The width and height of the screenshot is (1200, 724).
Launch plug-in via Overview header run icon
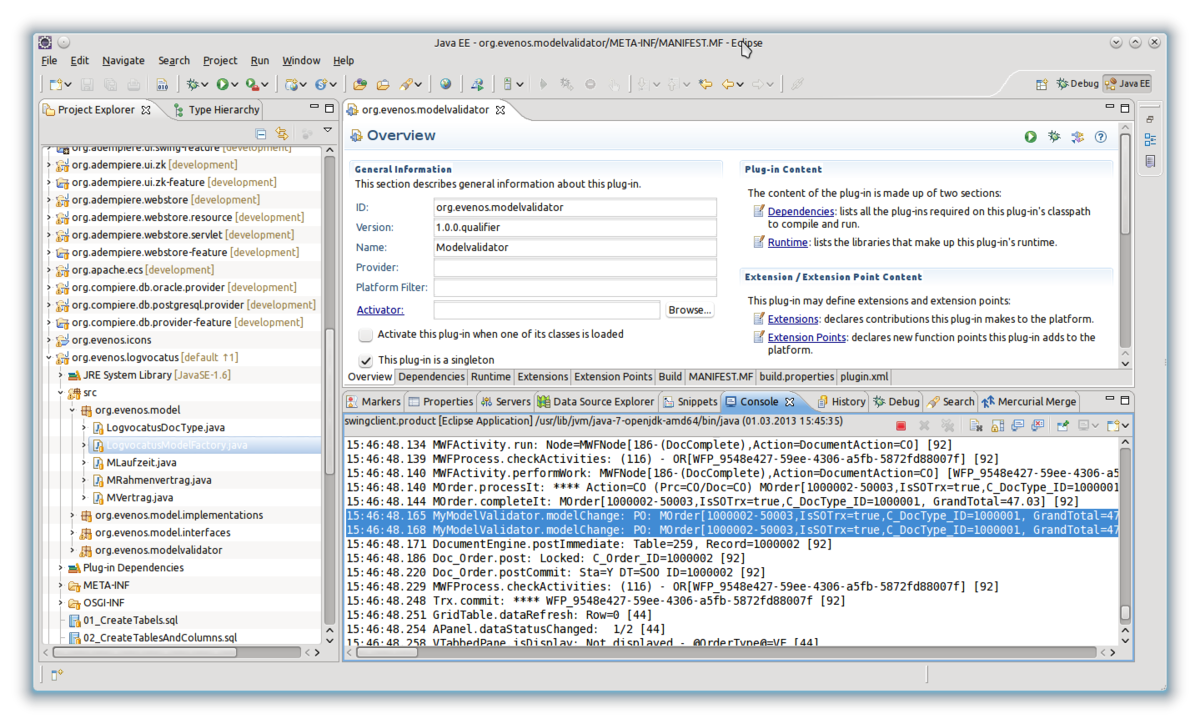pyautogui.click(x=1030, y=137)
